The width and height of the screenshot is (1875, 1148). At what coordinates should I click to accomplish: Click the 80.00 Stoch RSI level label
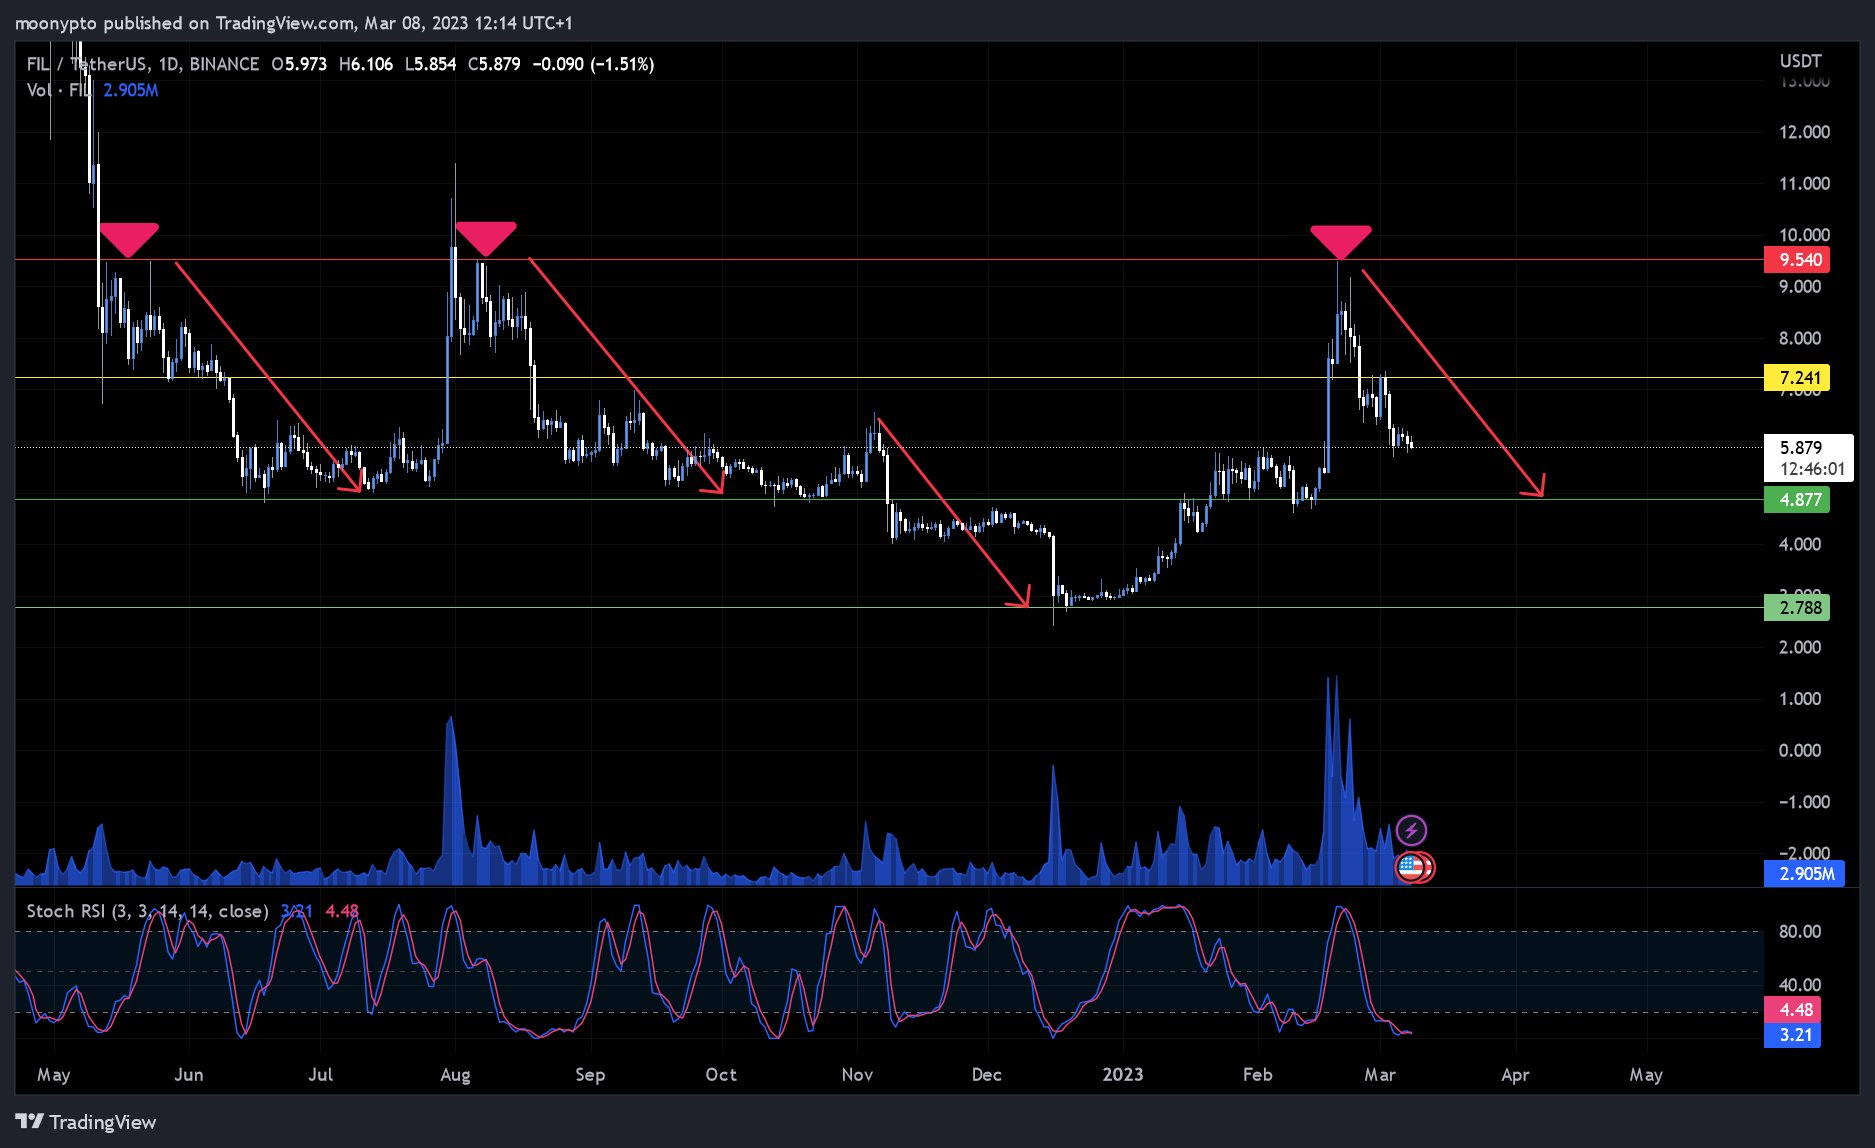[1800, 931]
